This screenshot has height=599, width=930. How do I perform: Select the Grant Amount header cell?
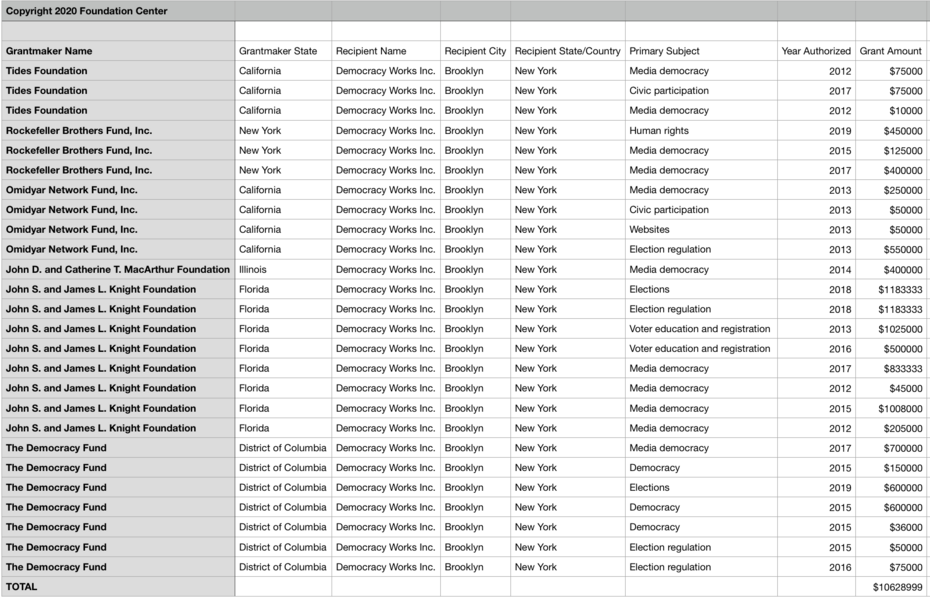point(891,51)
